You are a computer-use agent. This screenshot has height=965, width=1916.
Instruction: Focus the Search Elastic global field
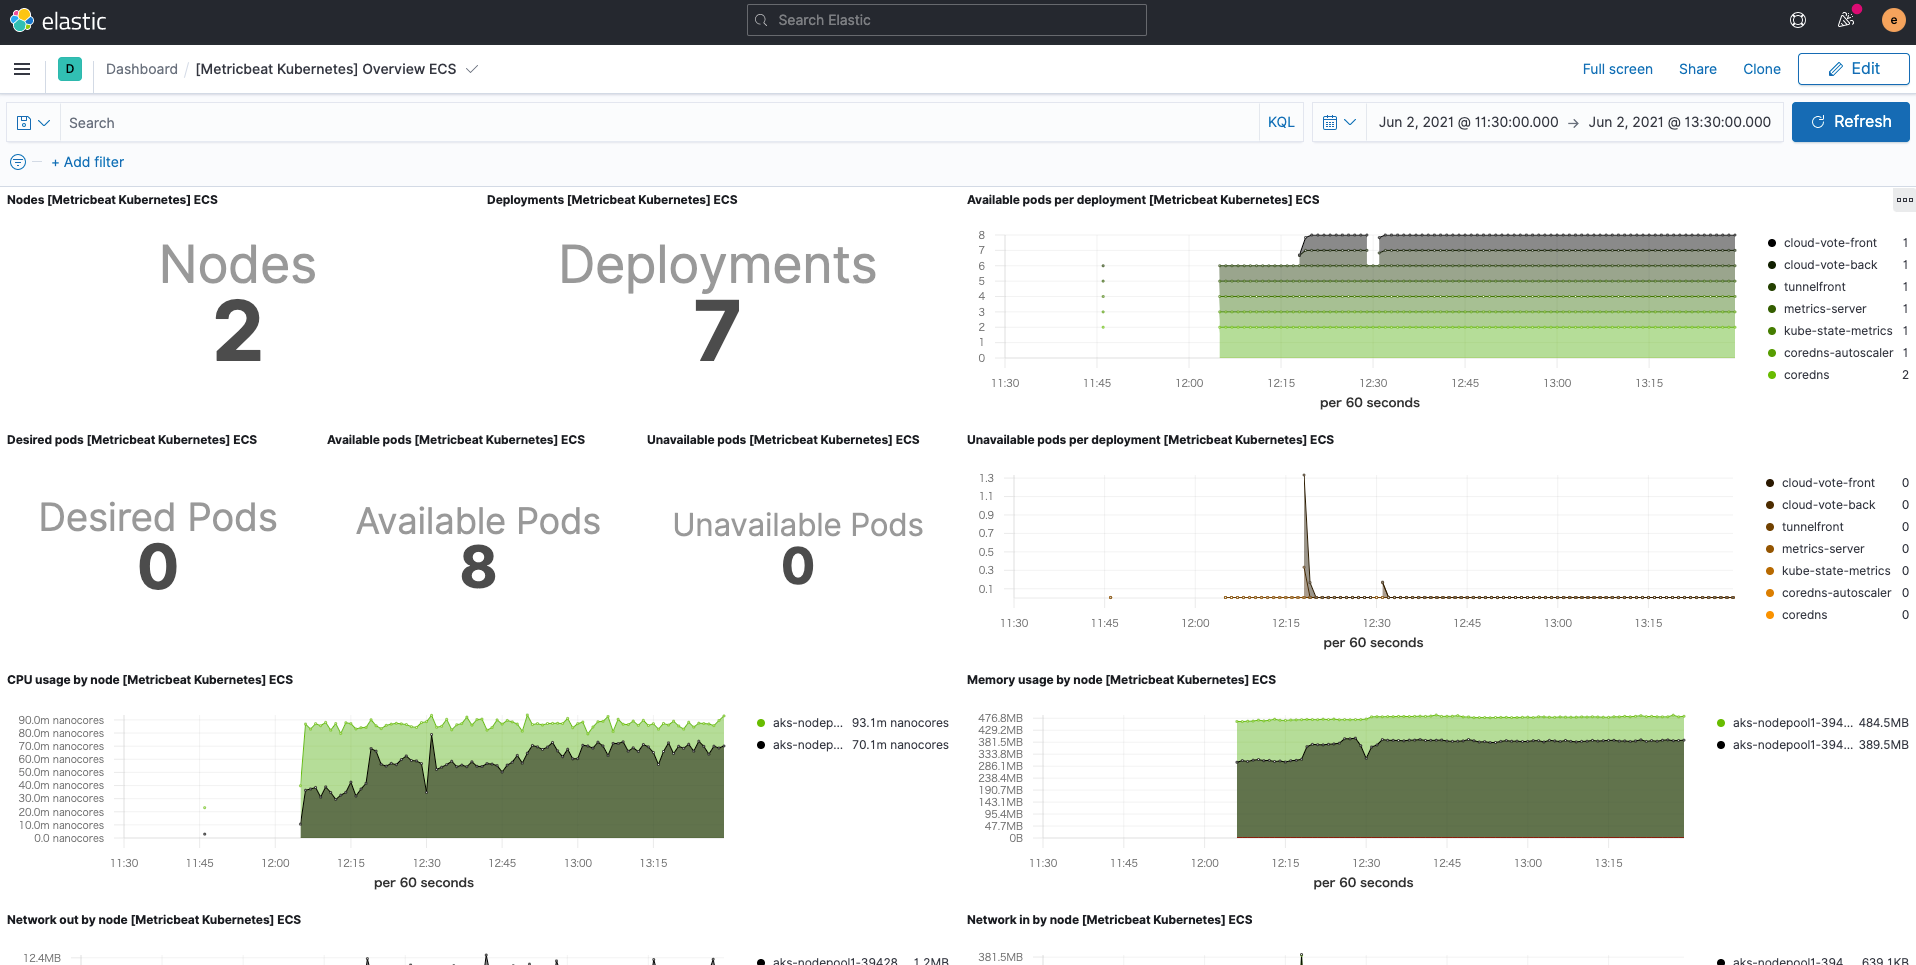coord(946,20)
